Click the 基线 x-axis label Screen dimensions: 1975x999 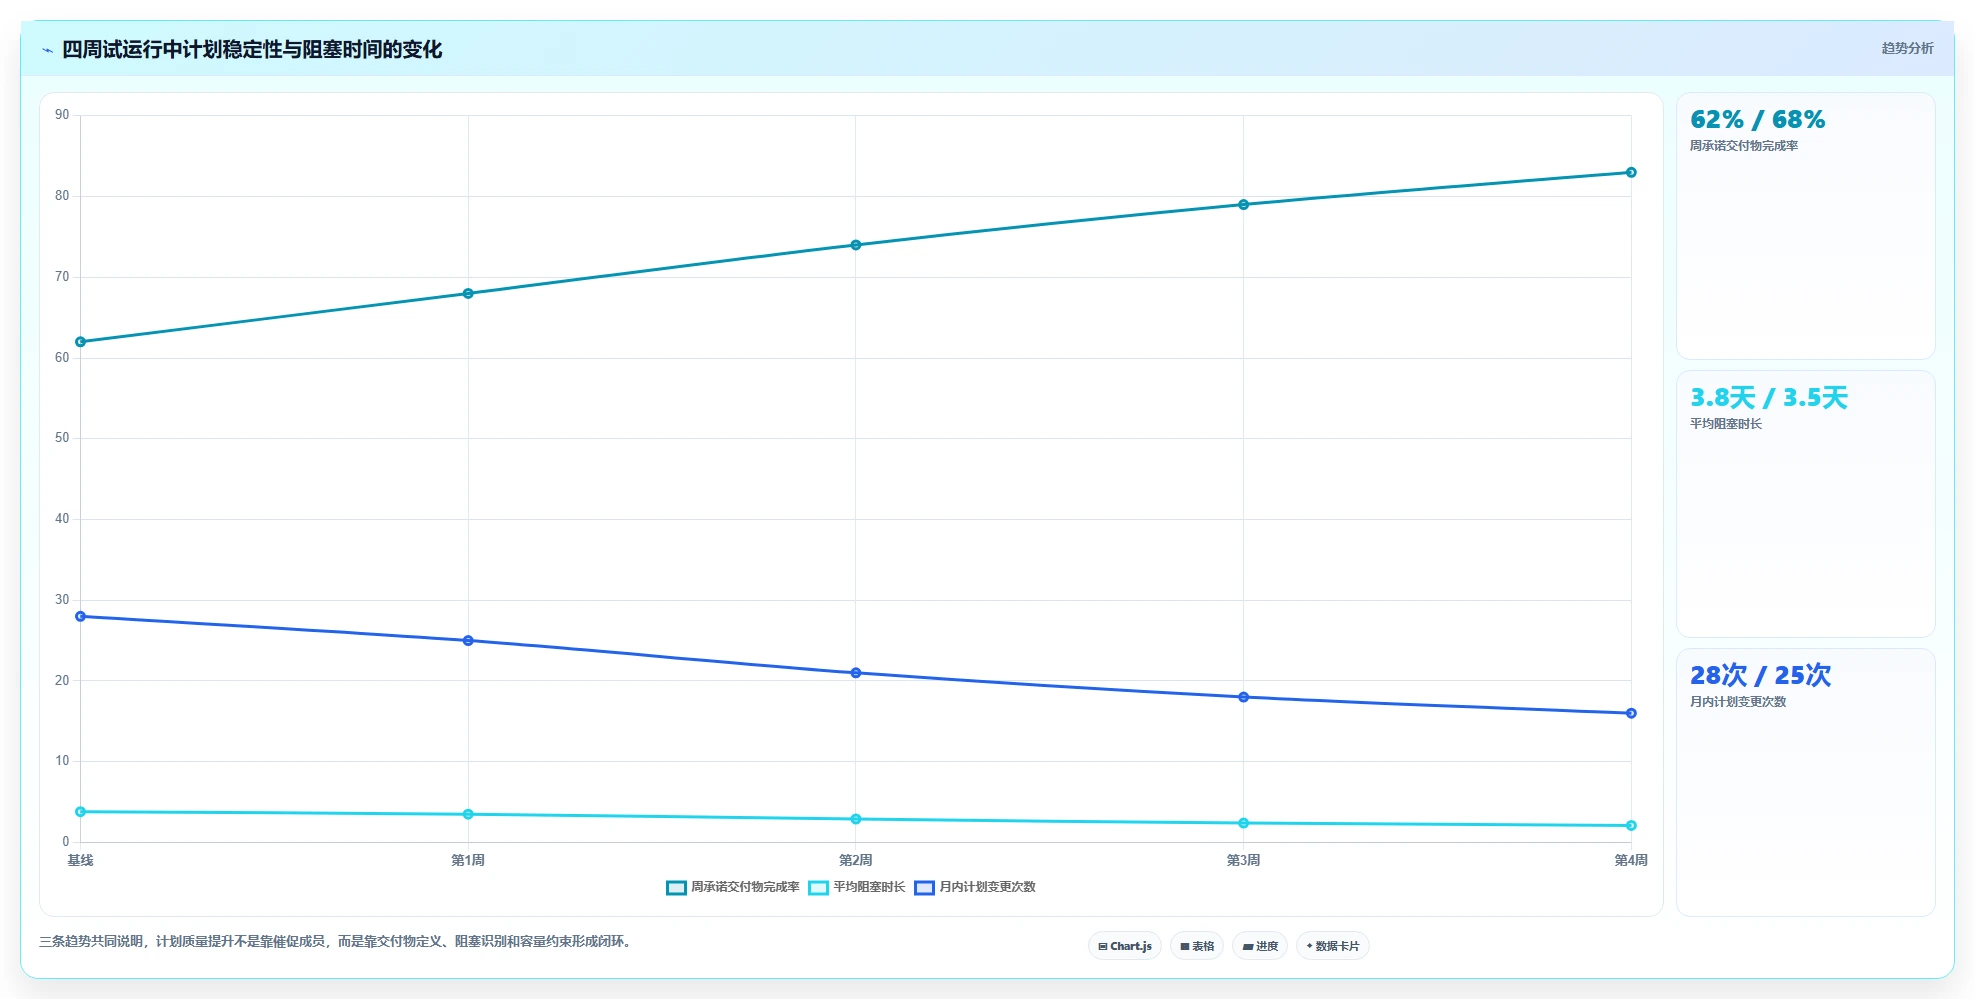(80, 860)
